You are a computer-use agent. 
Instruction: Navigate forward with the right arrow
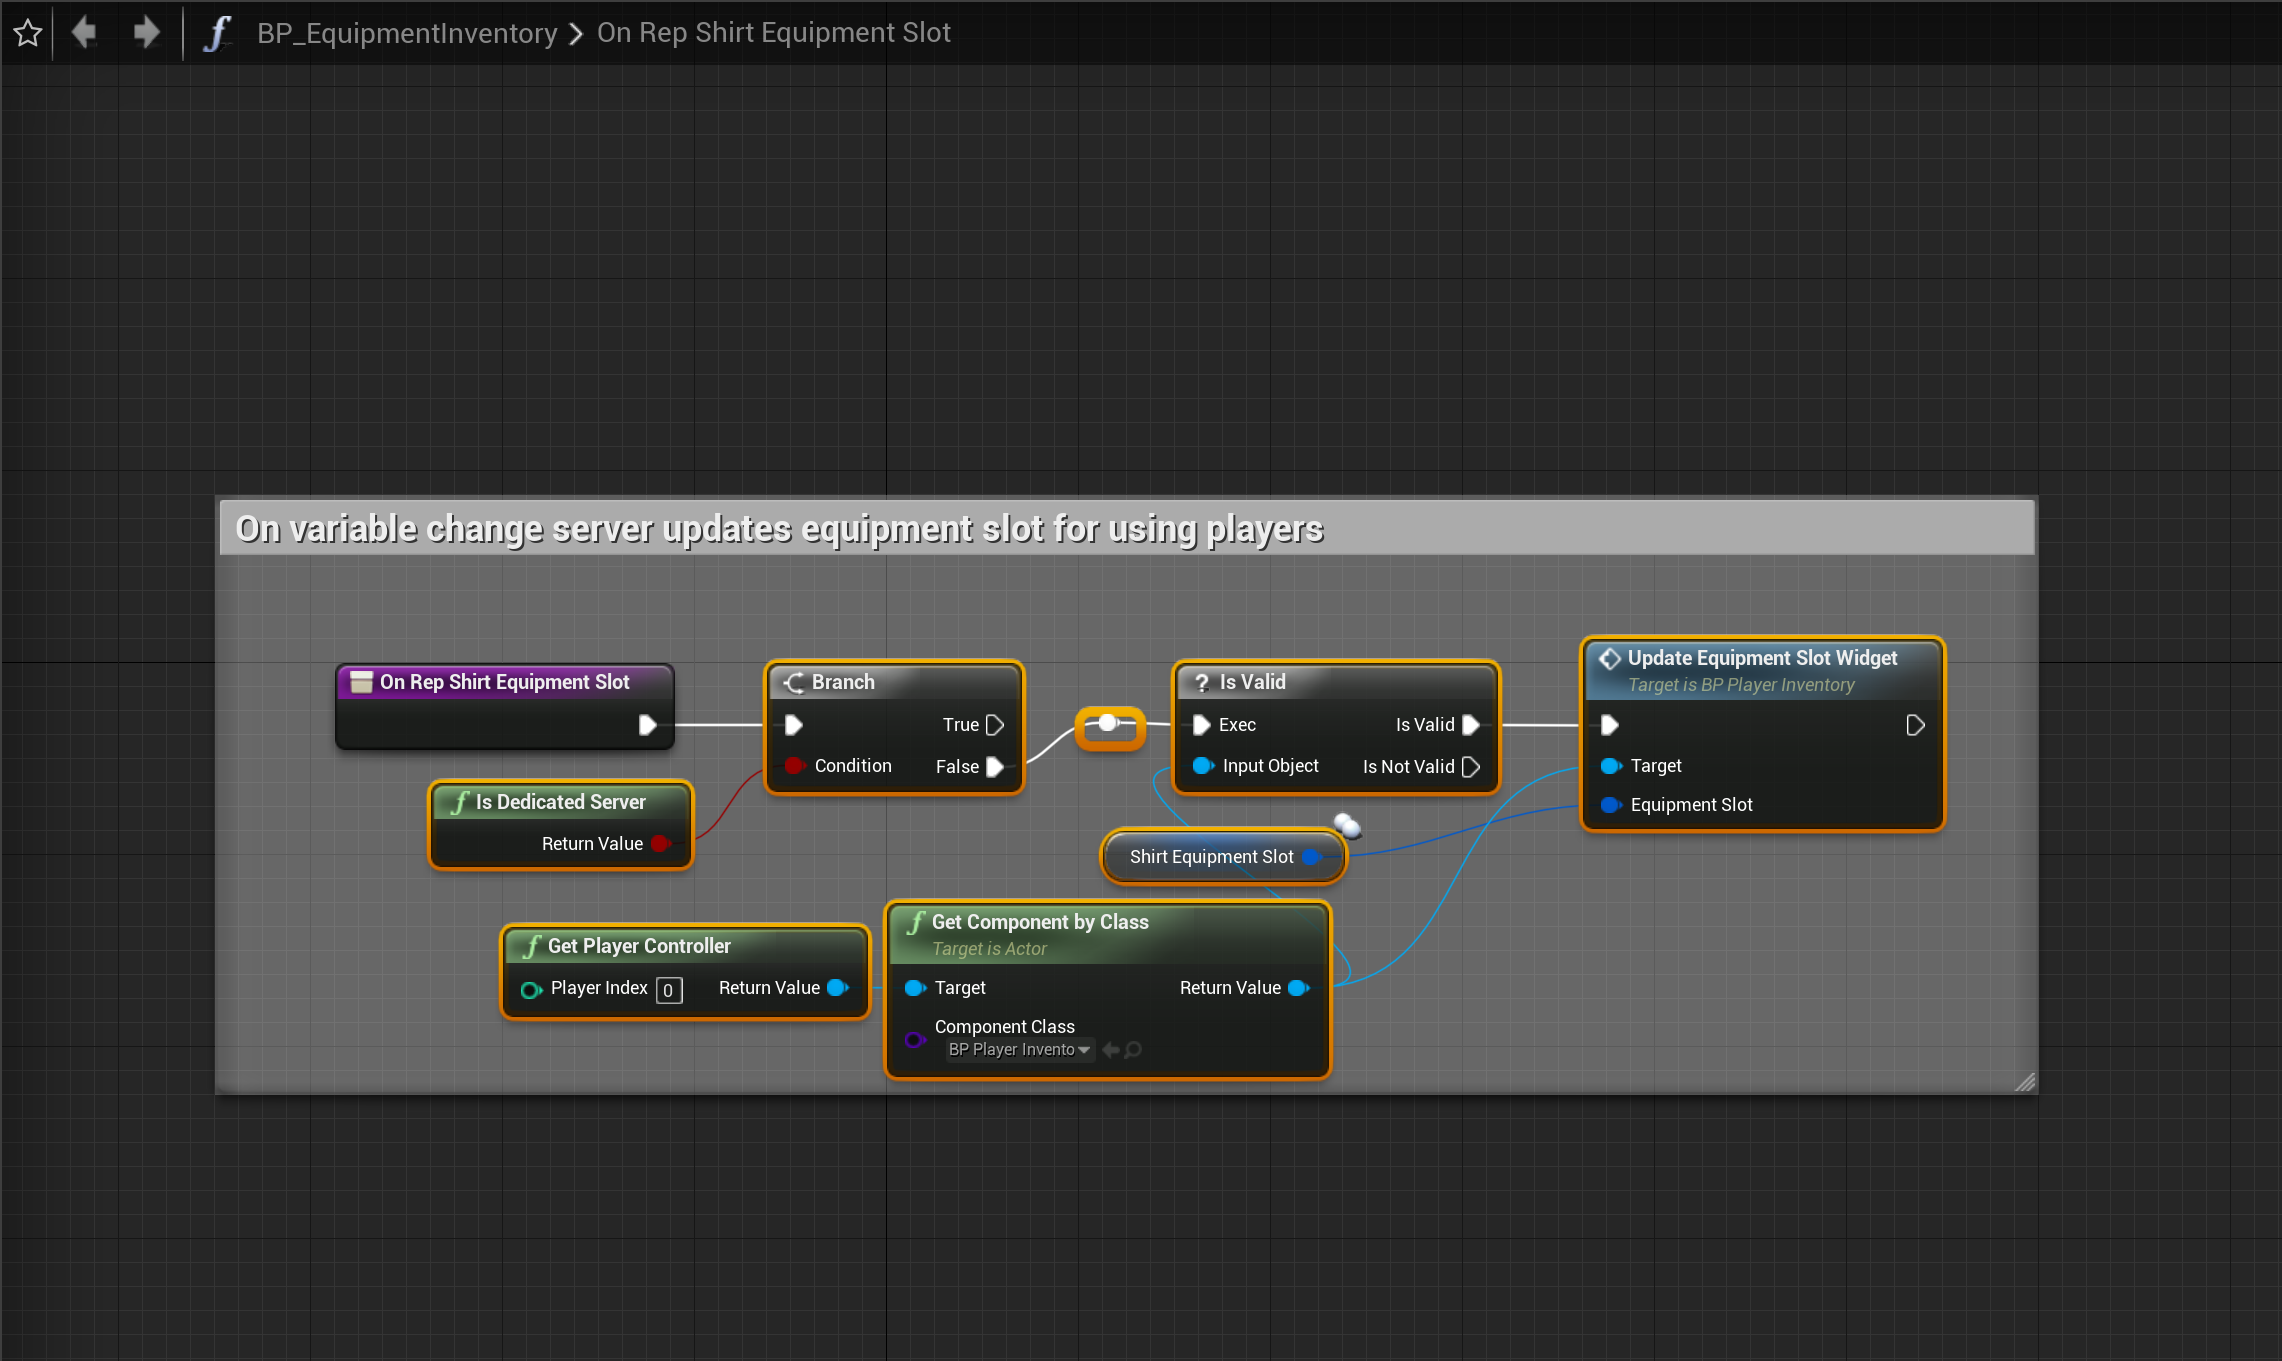point(147,32)
